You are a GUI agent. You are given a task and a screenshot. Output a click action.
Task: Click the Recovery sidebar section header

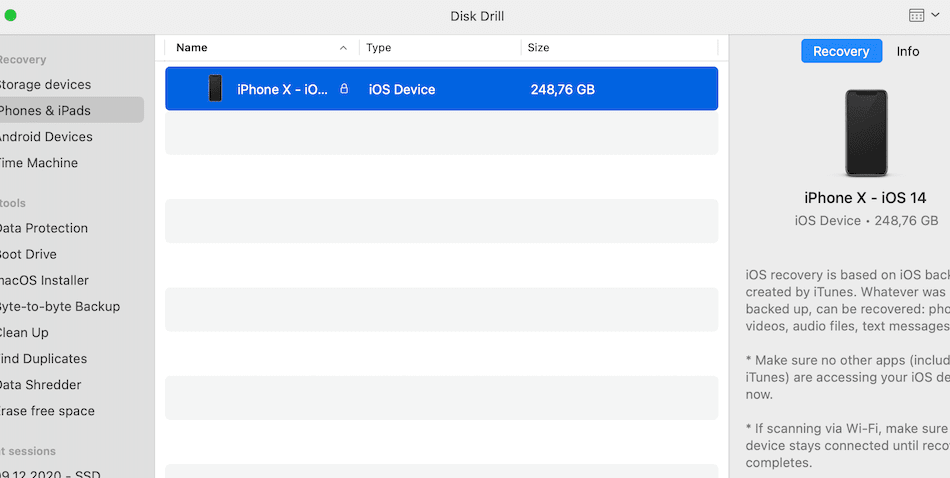[x=22, y=59]
